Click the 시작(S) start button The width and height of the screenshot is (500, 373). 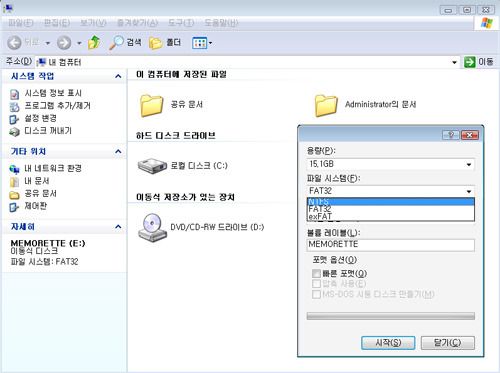point(388,343)
